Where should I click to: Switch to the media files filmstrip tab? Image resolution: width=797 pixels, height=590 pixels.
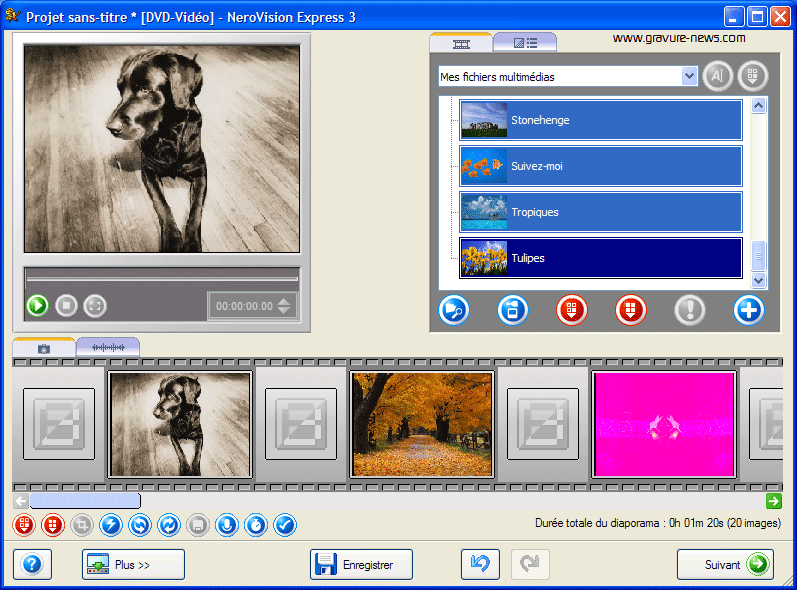coord(461,44)
